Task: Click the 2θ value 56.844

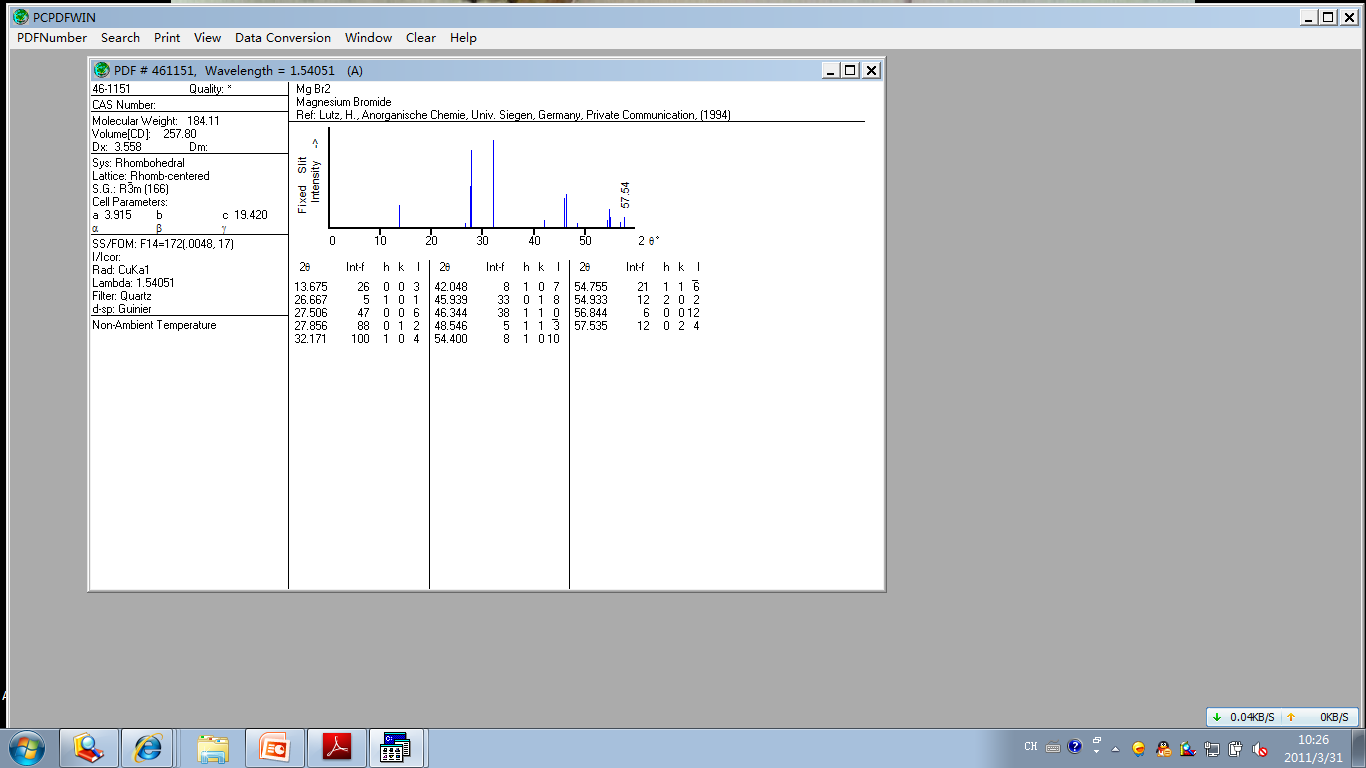Action: [590, 313]
